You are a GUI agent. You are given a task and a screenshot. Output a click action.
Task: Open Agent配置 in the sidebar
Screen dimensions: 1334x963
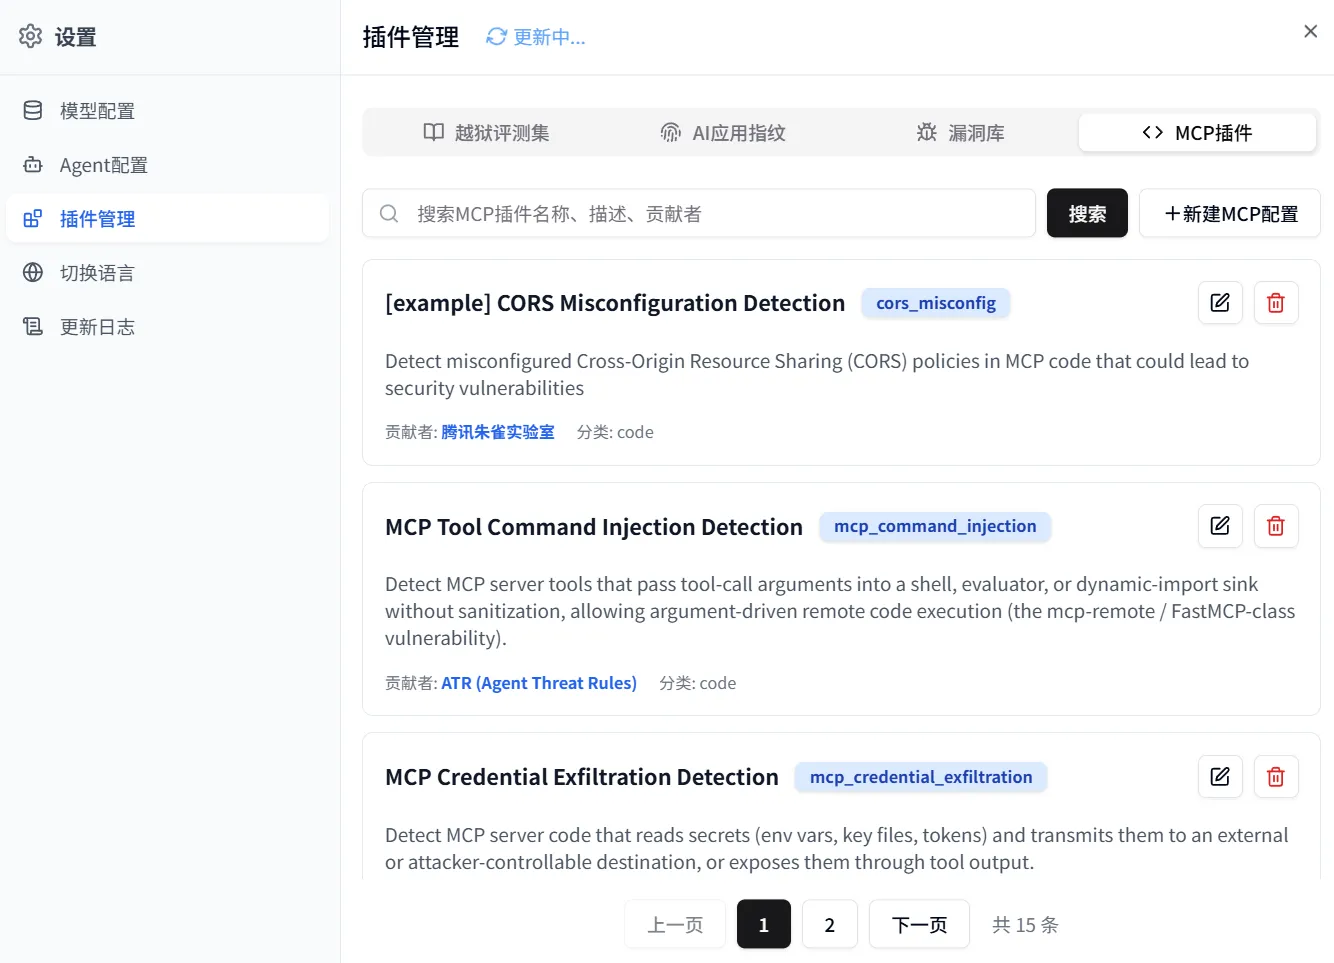point(168,165)
